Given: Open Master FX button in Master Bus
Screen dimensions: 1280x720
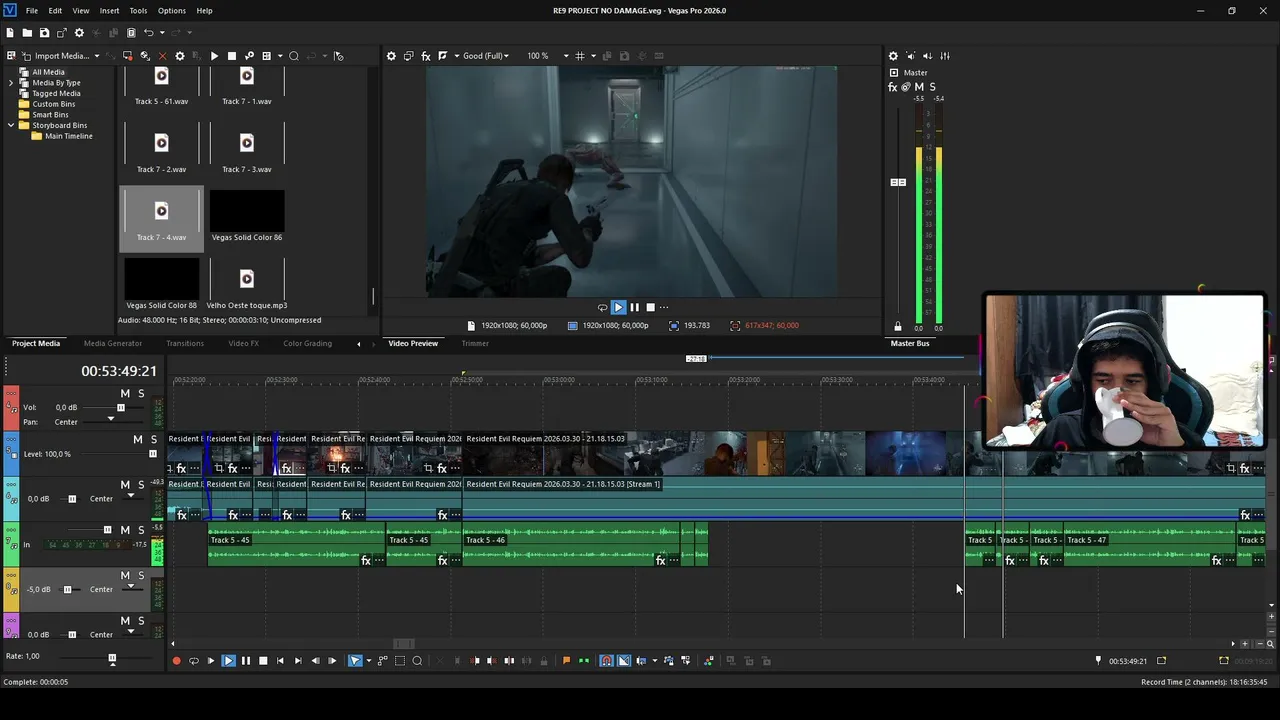Looking at the screenshot, I should pos(893,87).
